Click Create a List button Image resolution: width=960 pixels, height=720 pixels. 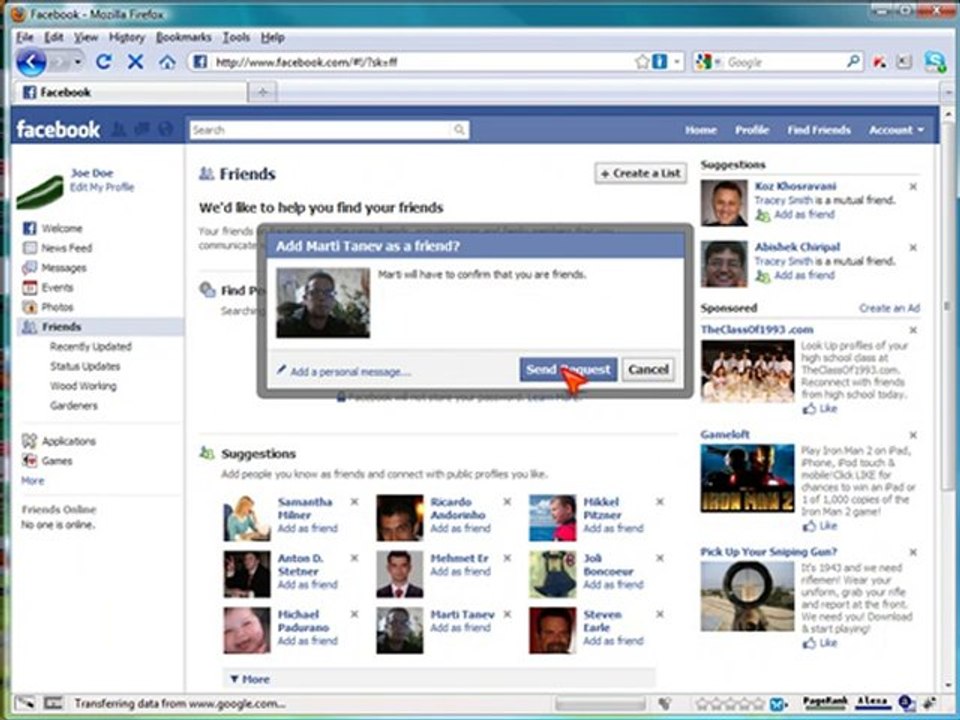(x=640, y=173)
